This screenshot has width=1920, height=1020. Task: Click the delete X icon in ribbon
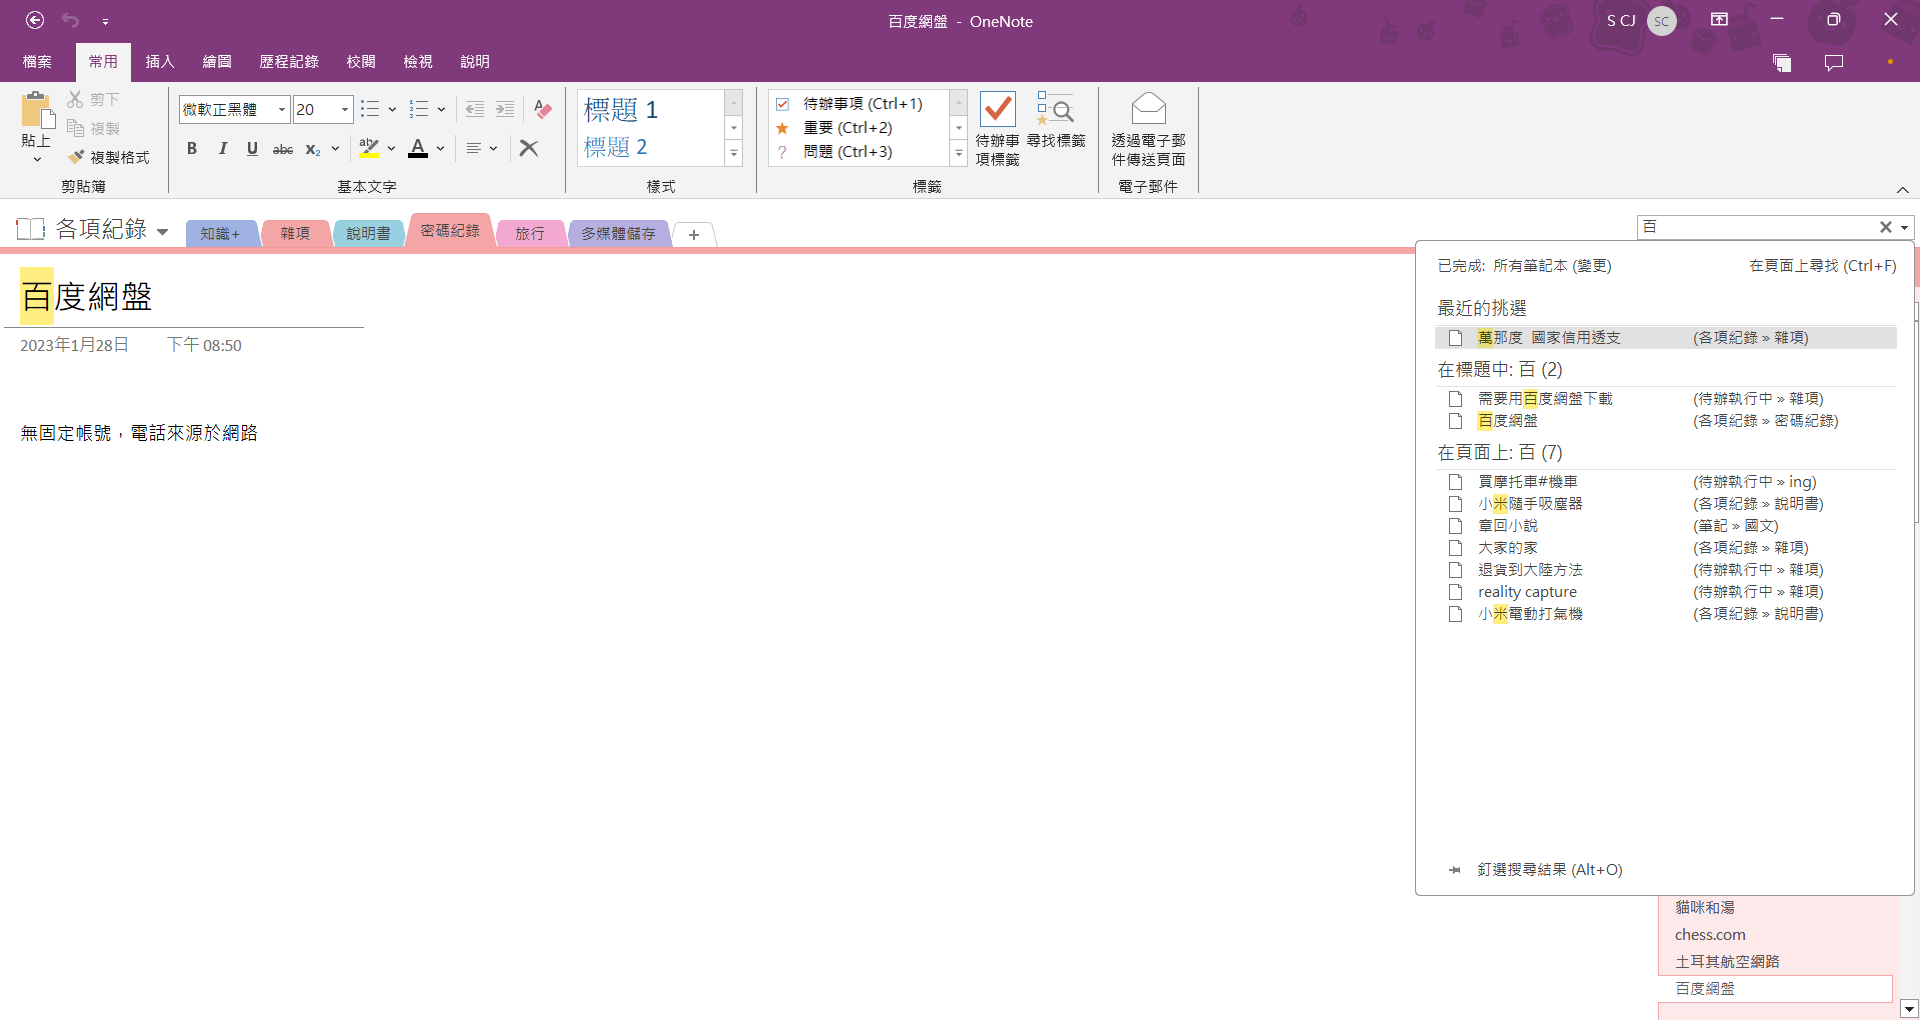point(529,148)
